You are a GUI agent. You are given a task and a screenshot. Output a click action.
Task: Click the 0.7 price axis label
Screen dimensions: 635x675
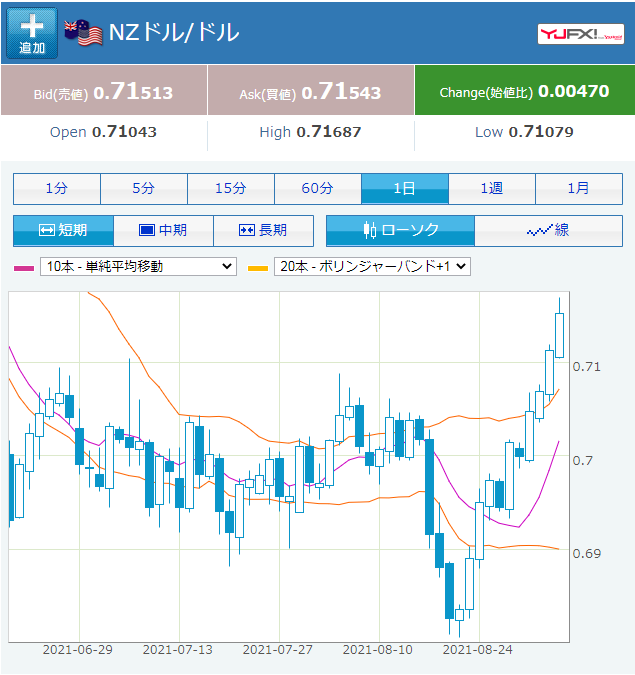[x=582, y=461]
